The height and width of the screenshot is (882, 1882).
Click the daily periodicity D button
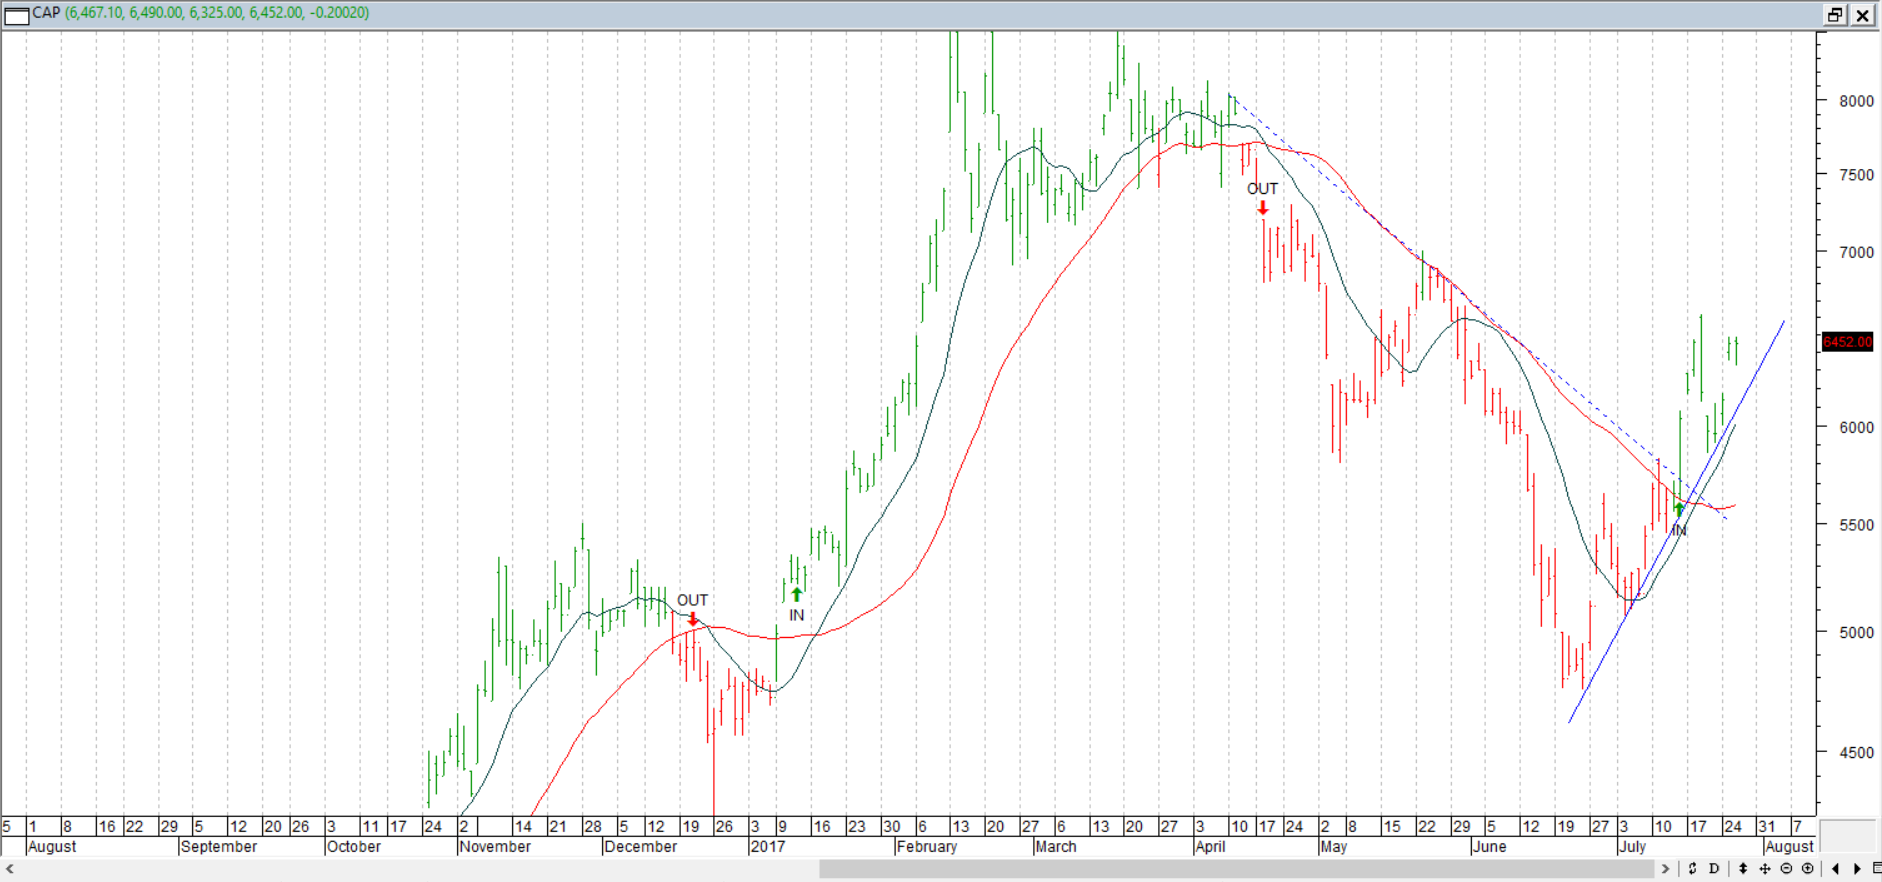[x=1714, y=868]
